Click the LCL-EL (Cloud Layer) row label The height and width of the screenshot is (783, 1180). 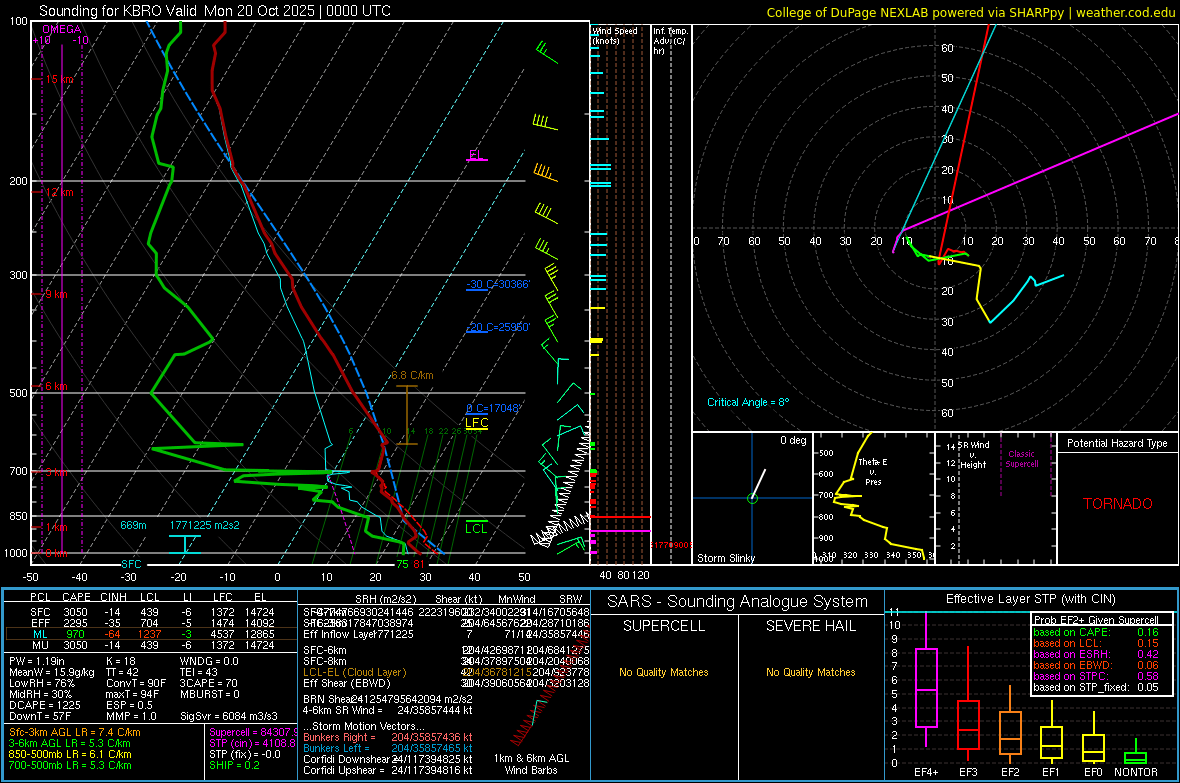(354, 672)
